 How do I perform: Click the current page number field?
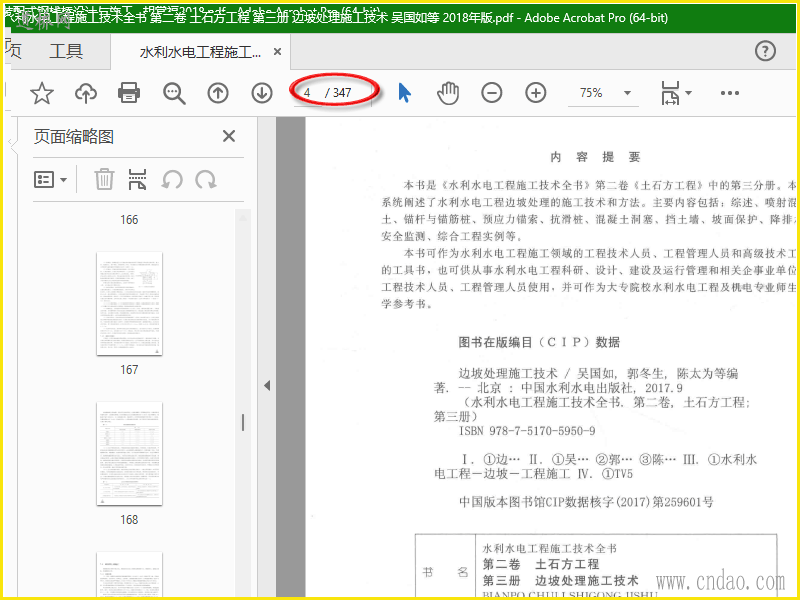(308, 93)
